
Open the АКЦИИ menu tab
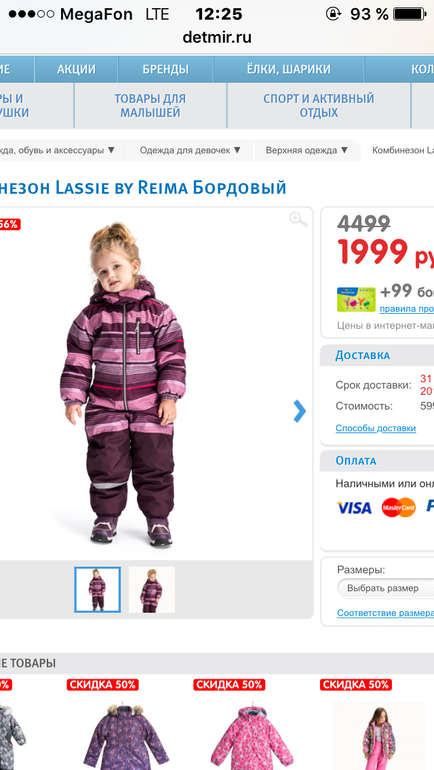(x=76, y=69)
